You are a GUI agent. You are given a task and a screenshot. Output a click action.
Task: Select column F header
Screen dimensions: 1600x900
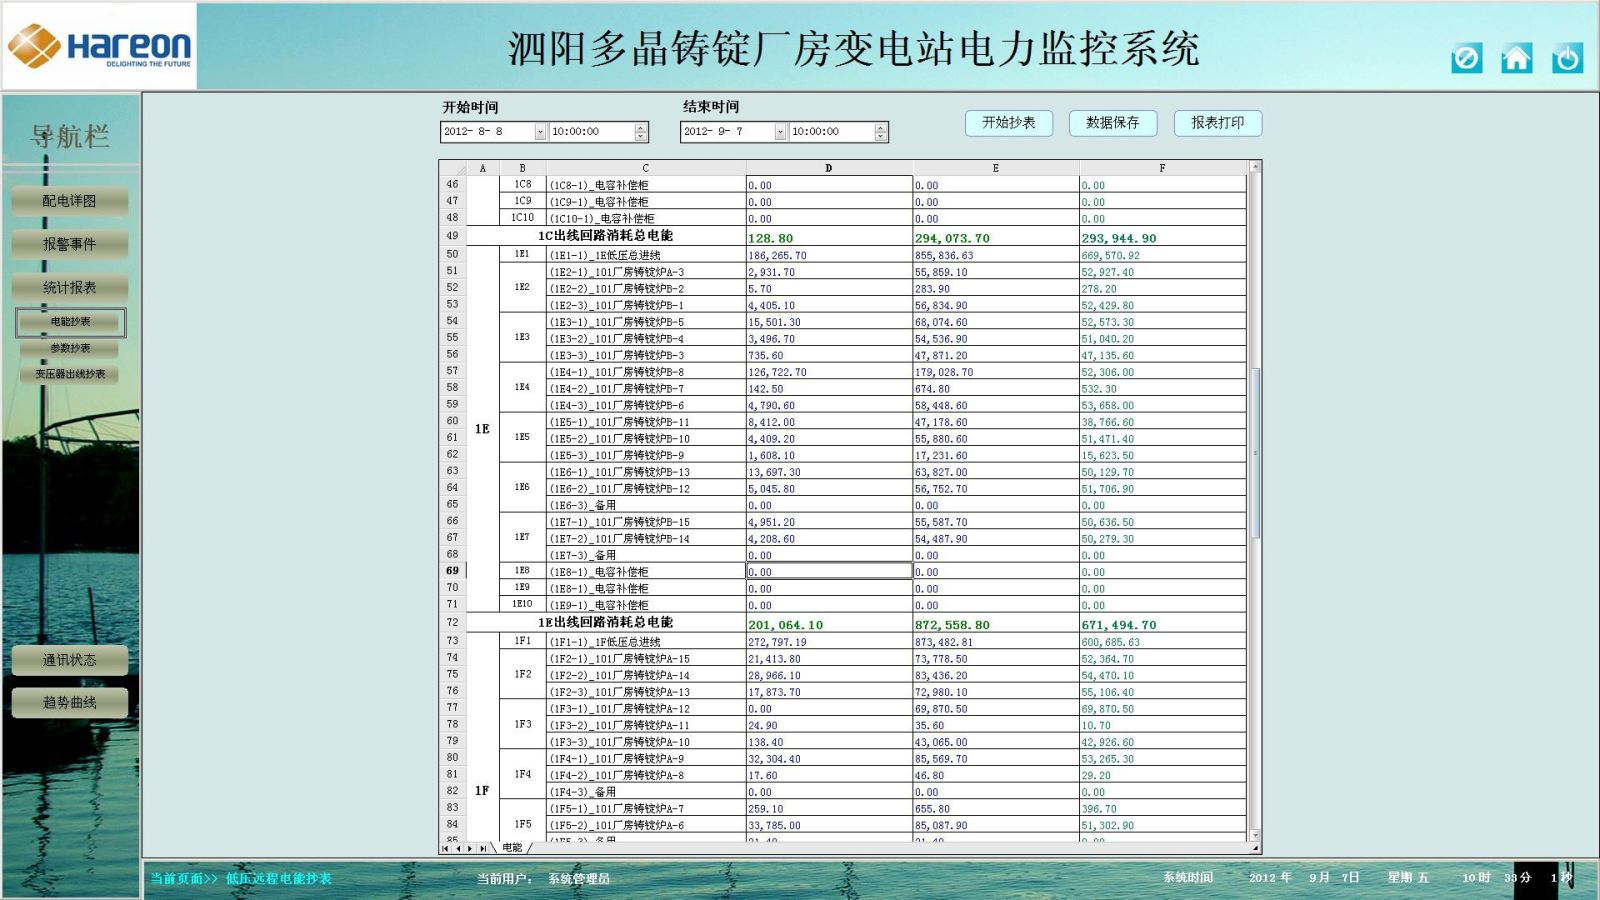pyautogui.click(x=1162, y=168)
